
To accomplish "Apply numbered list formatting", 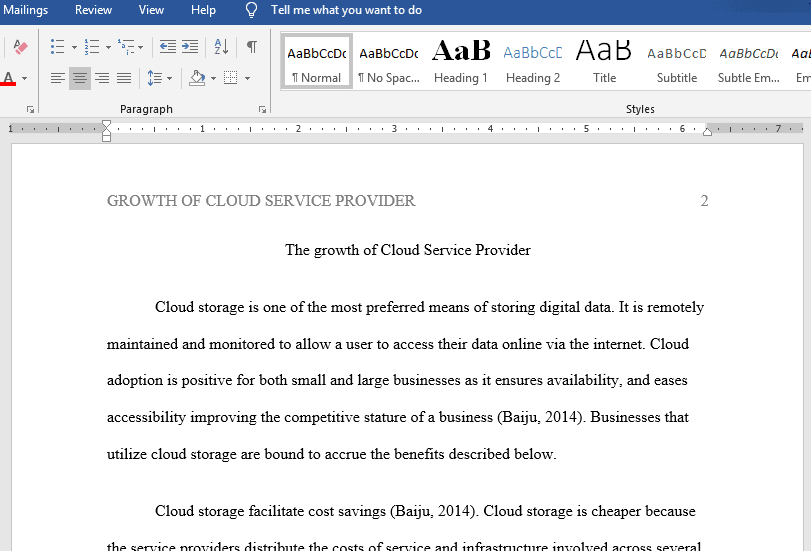I will [x=92, y=47].
